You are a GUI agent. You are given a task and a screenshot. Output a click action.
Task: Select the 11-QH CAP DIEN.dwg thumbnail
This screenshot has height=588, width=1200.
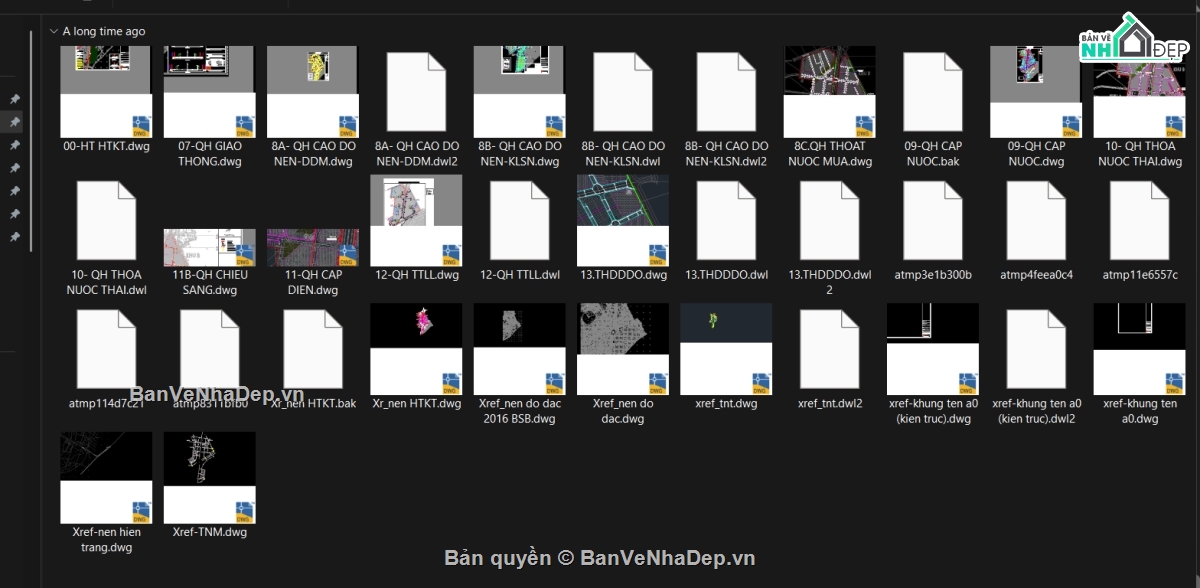(x=313, y=248)
